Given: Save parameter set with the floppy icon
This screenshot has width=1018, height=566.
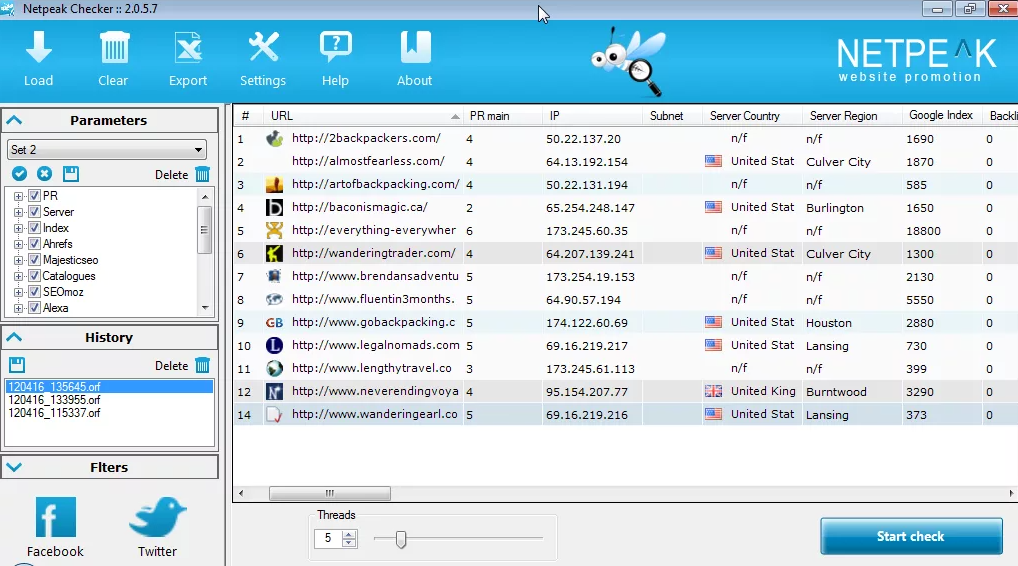Looking at the screenshot, I should [x=71, y=174].
